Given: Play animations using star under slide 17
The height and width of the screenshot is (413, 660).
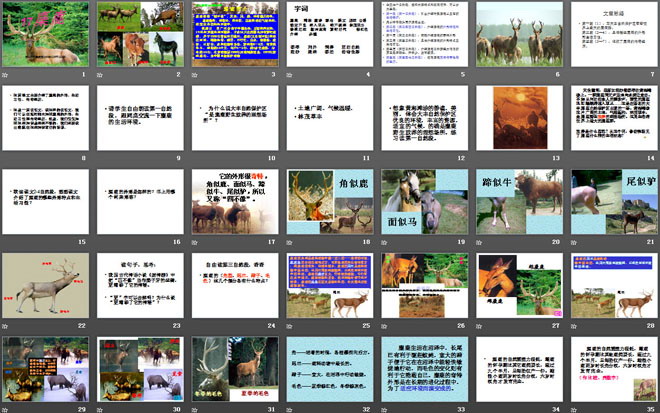Looking at the screenshot, I should [x=194, y=242].
